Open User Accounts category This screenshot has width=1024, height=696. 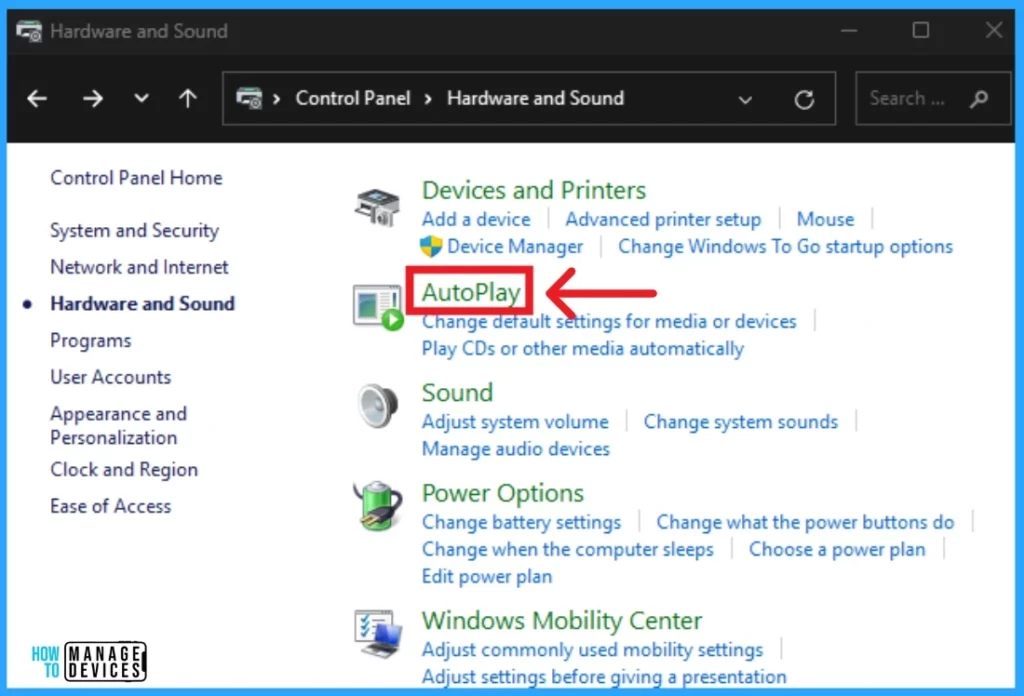click(110, 377)
